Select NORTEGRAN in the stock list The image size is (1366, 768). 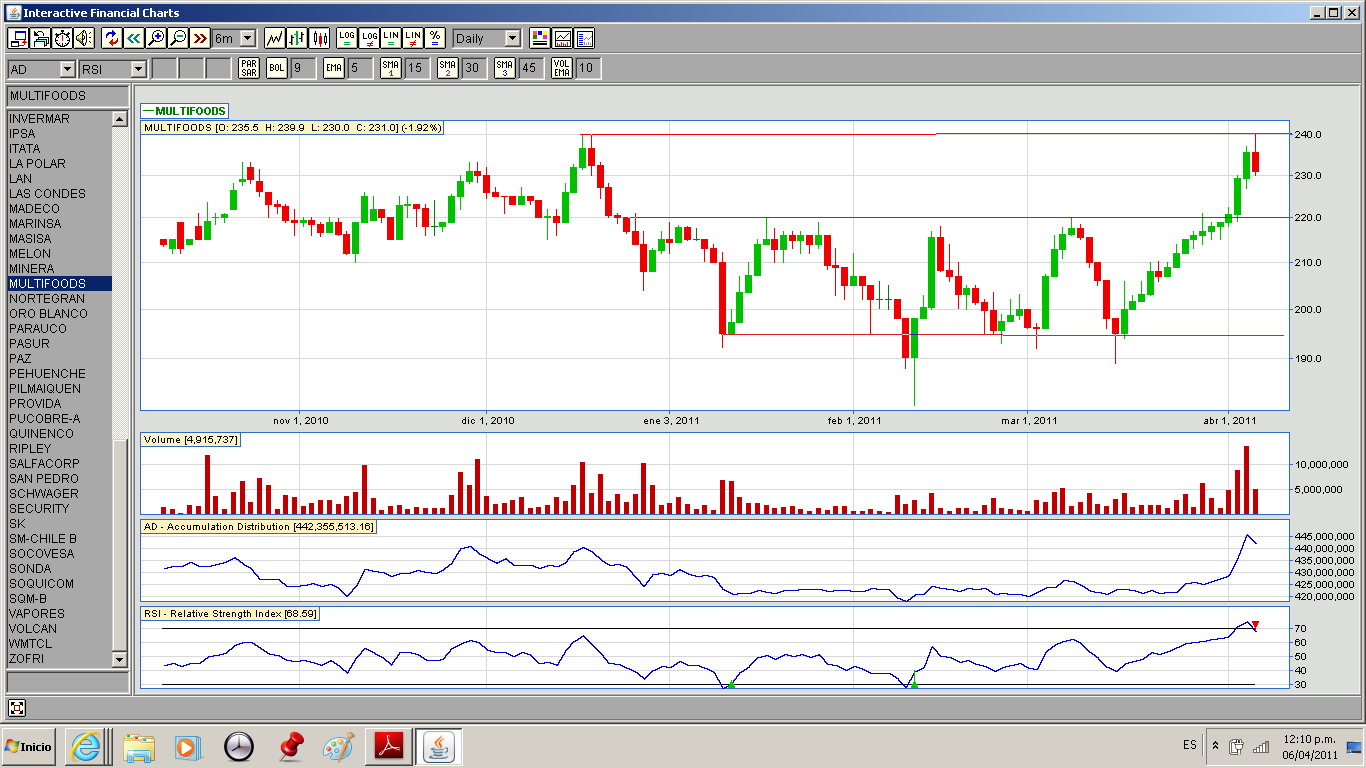47,299
